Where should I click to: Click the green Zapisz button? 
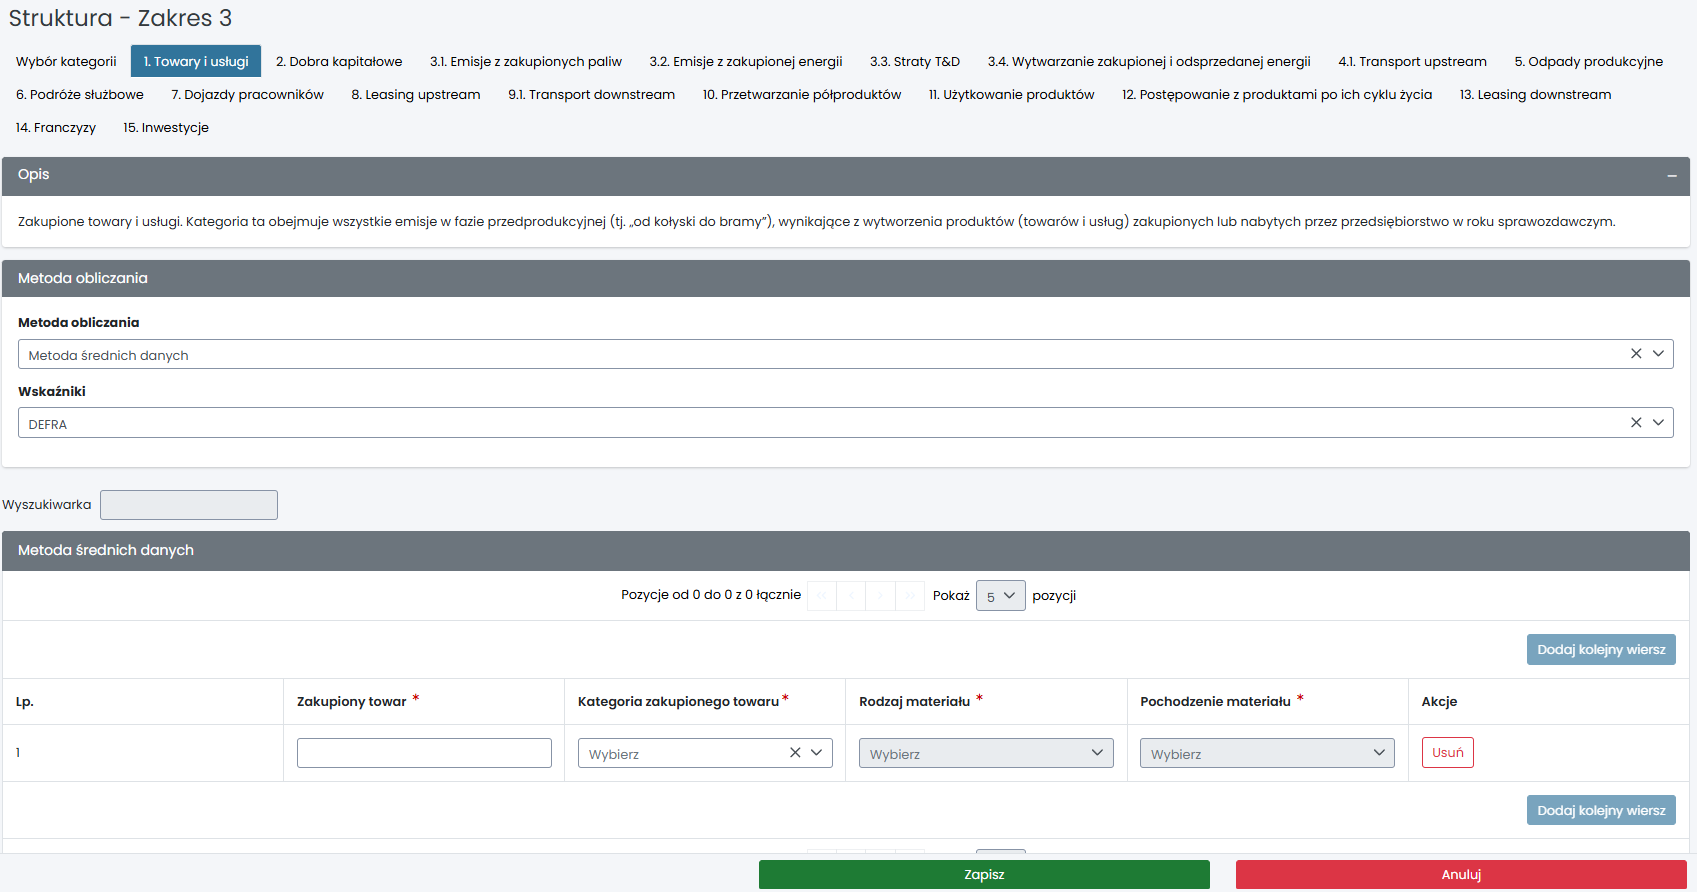pyautogui.click(x=984, y=874)
